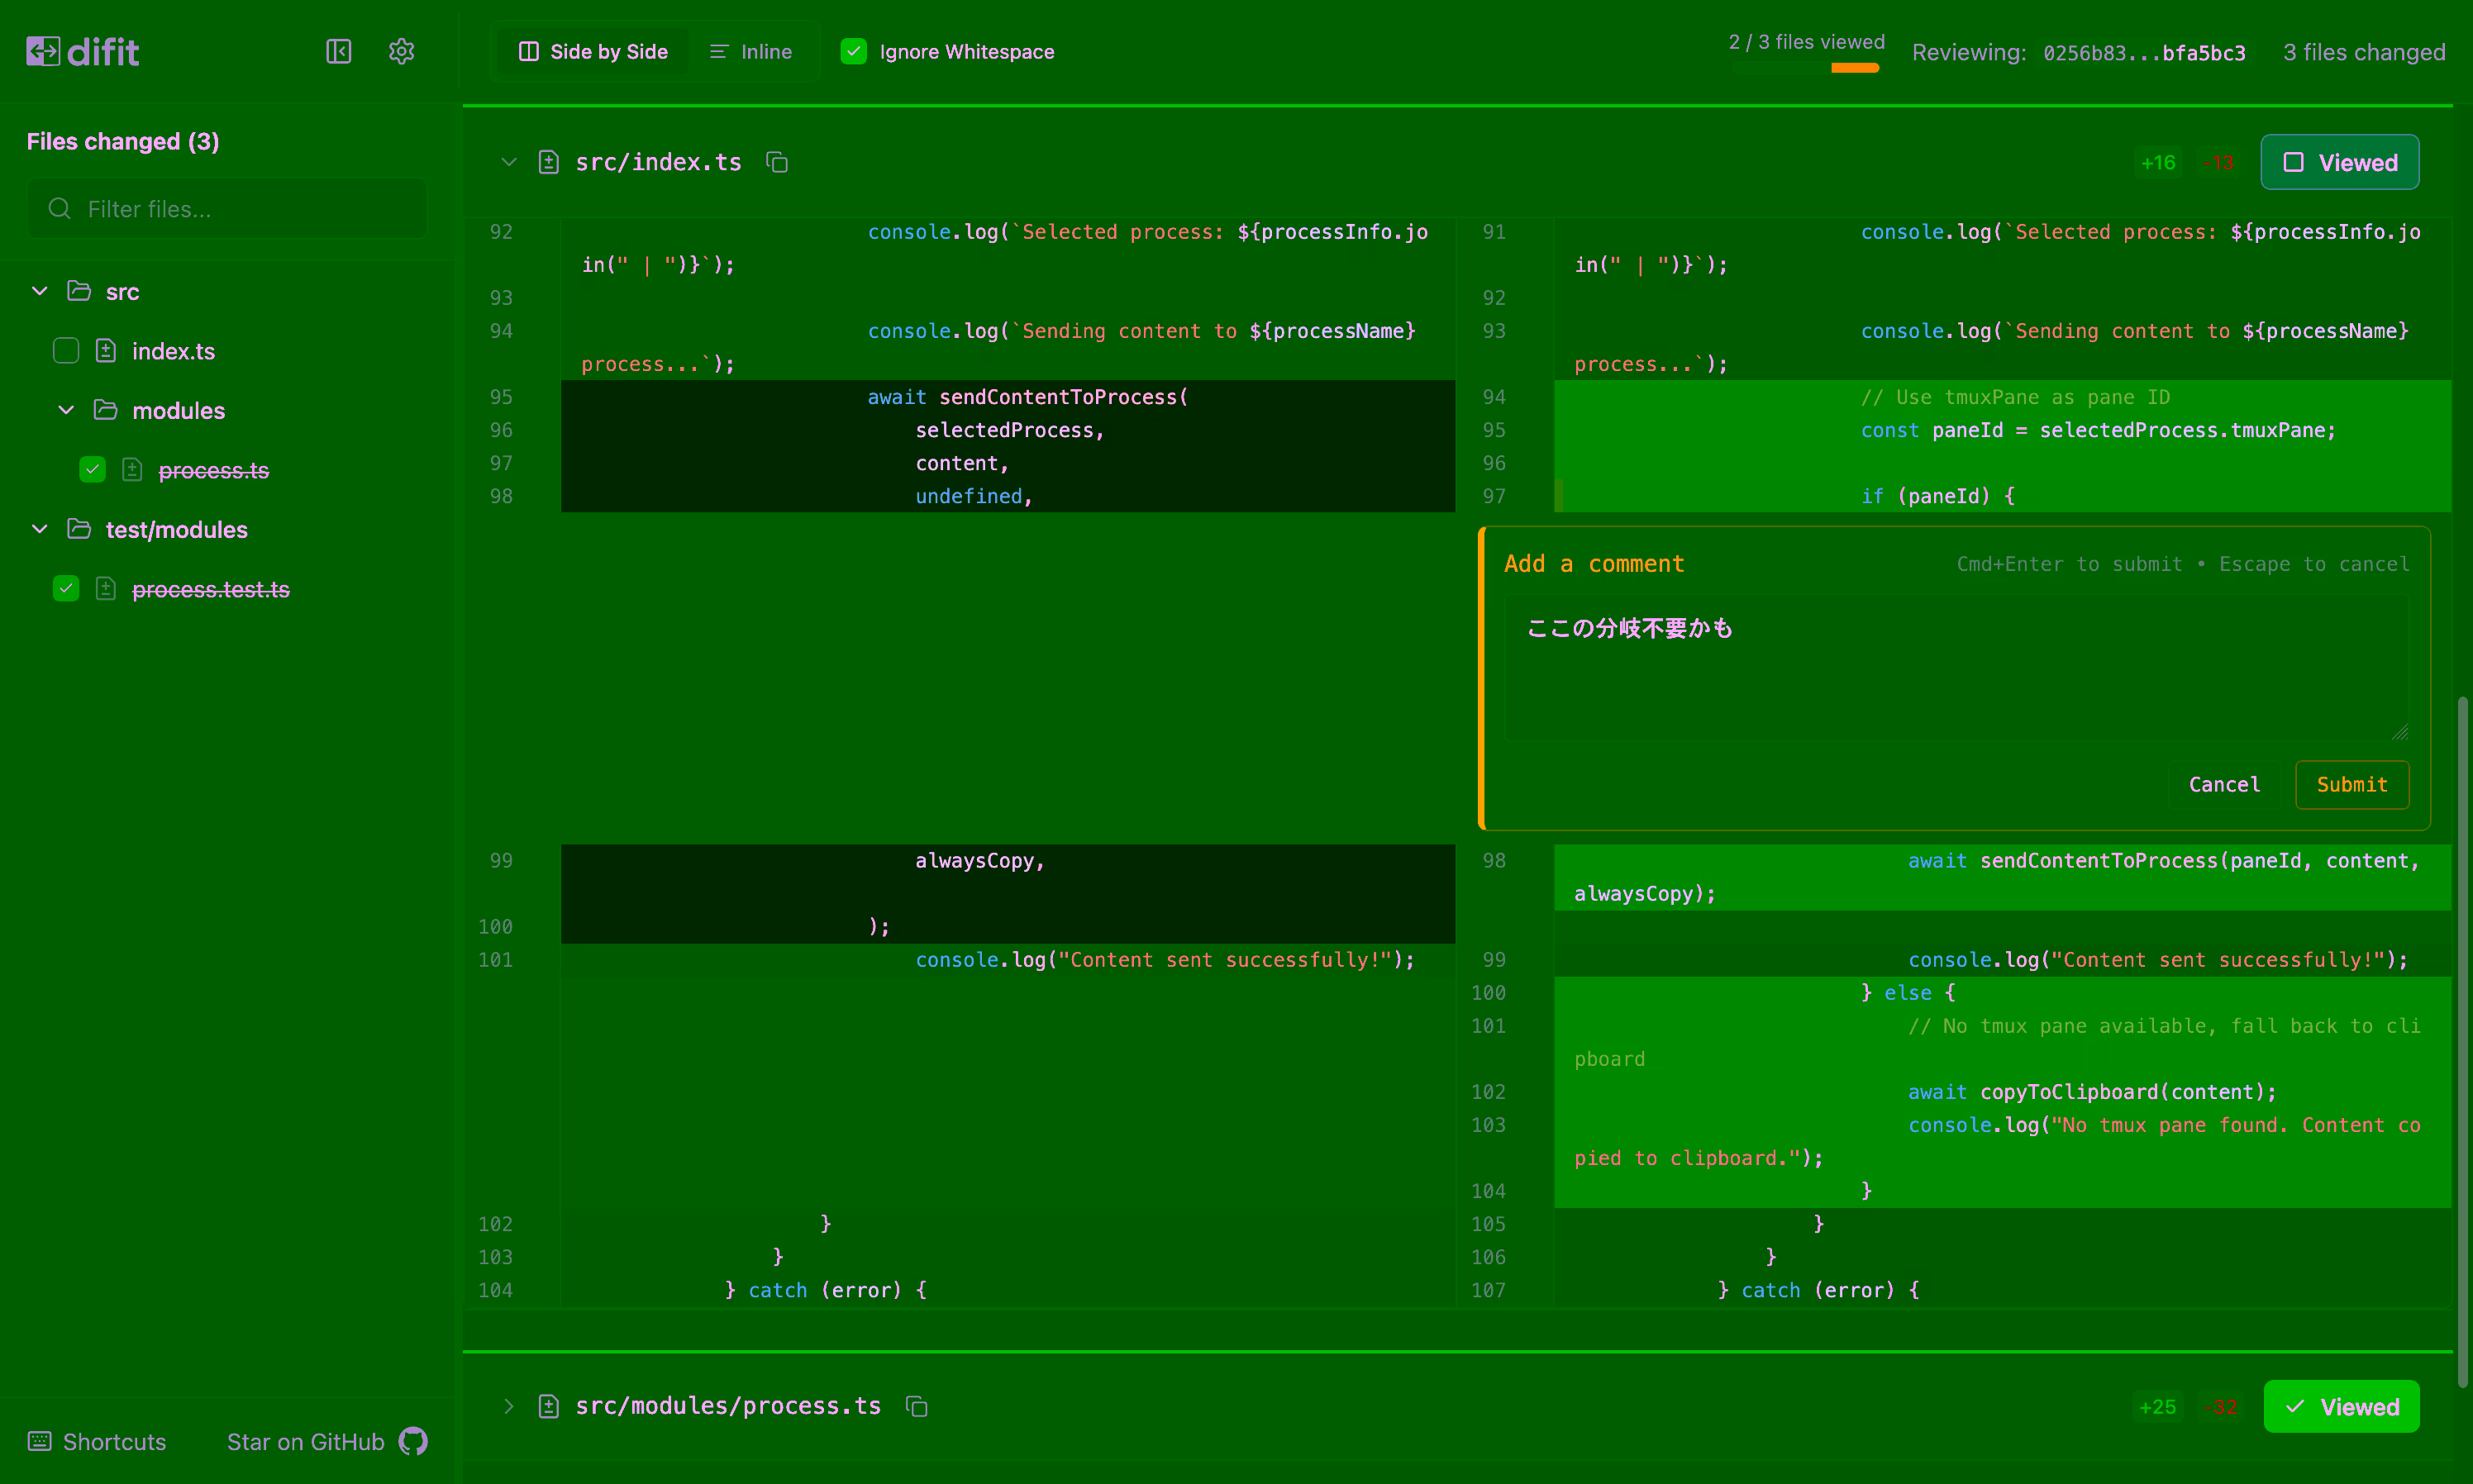Click 'const paneId = selectedProcess.tmuxPane;' line
The height and width of the screenshot is (1484, 2473).
[2097, 430]
